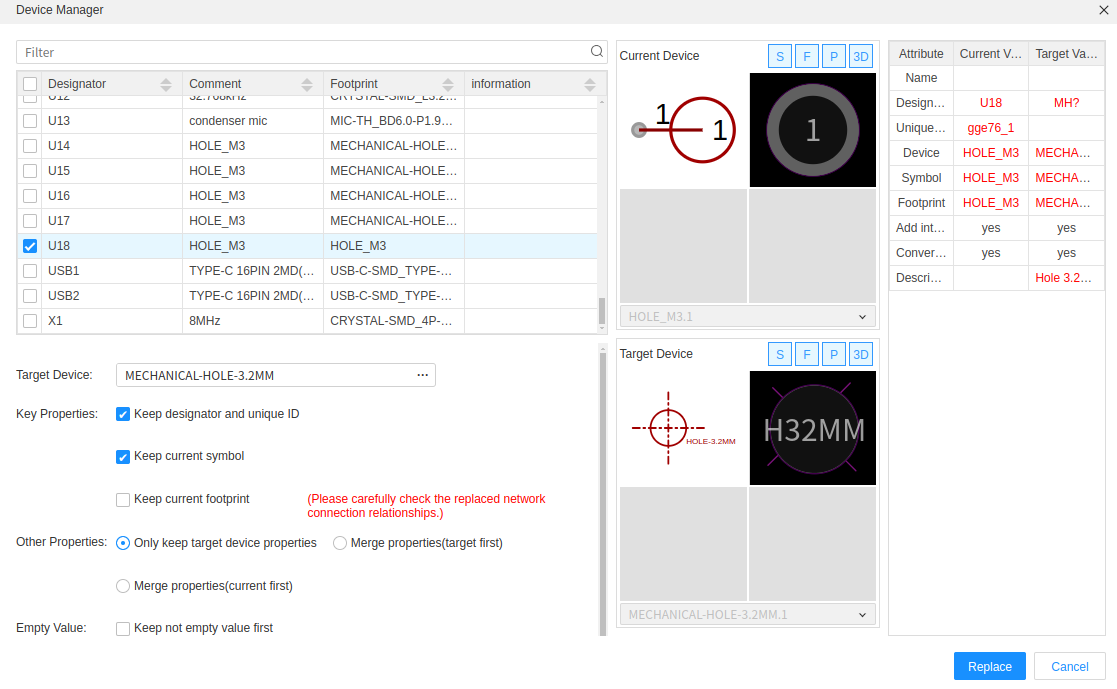
Task: Enable Keep not empty value first
Action: [x=123, y=628]
